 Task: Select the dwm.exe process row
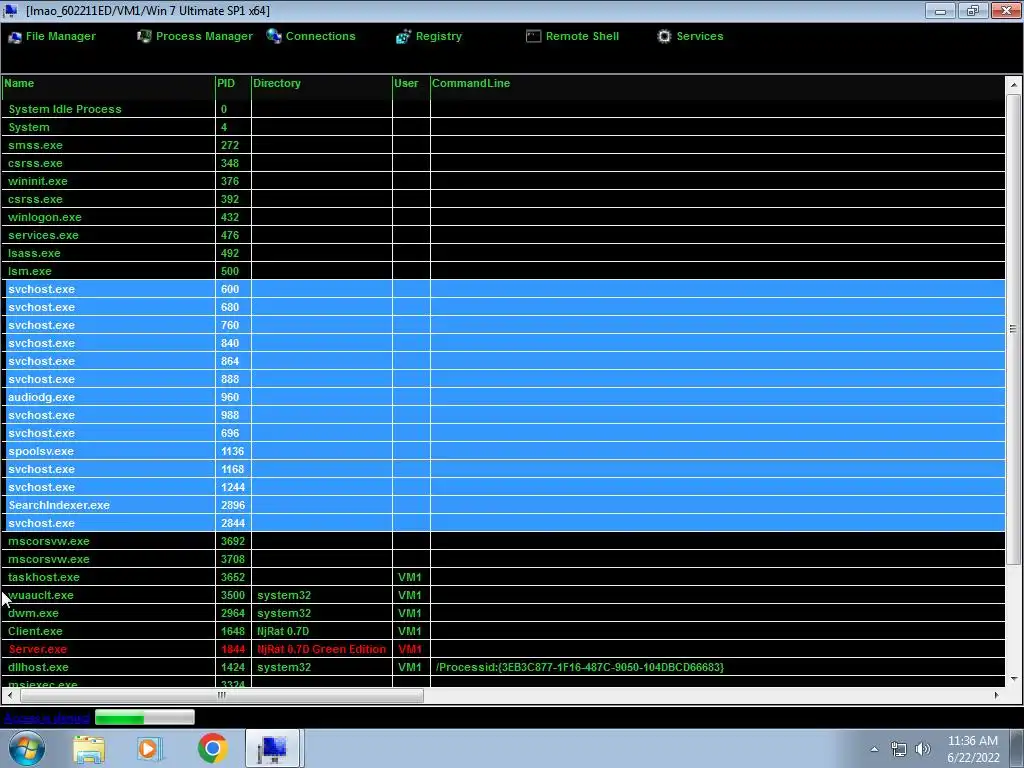[503, 613]
